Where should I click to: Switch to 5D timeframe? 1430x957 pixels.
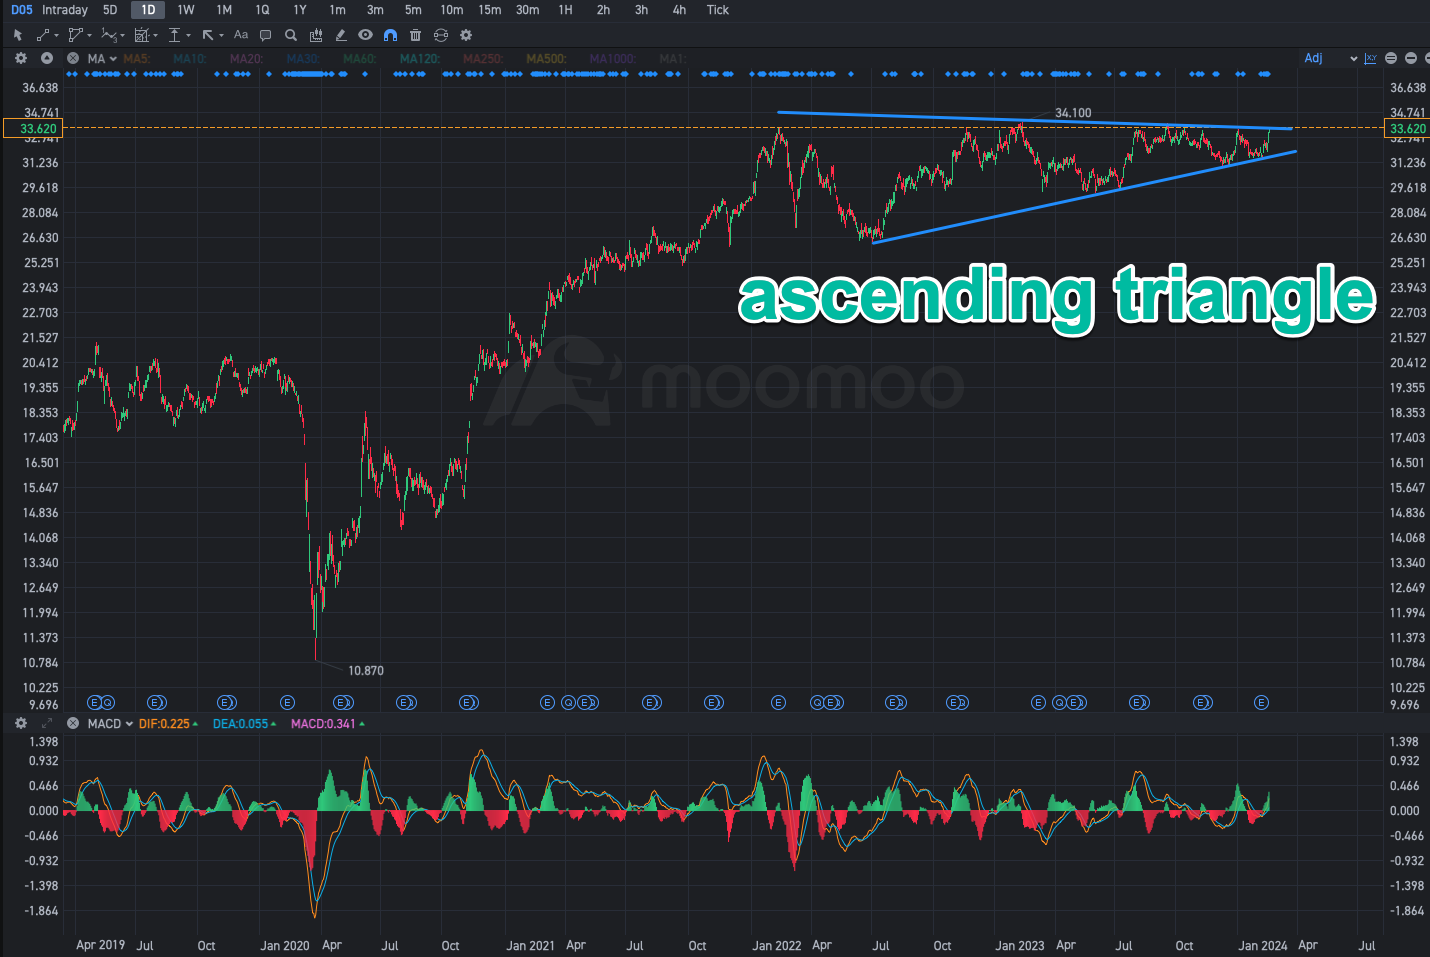coord(110,10)
